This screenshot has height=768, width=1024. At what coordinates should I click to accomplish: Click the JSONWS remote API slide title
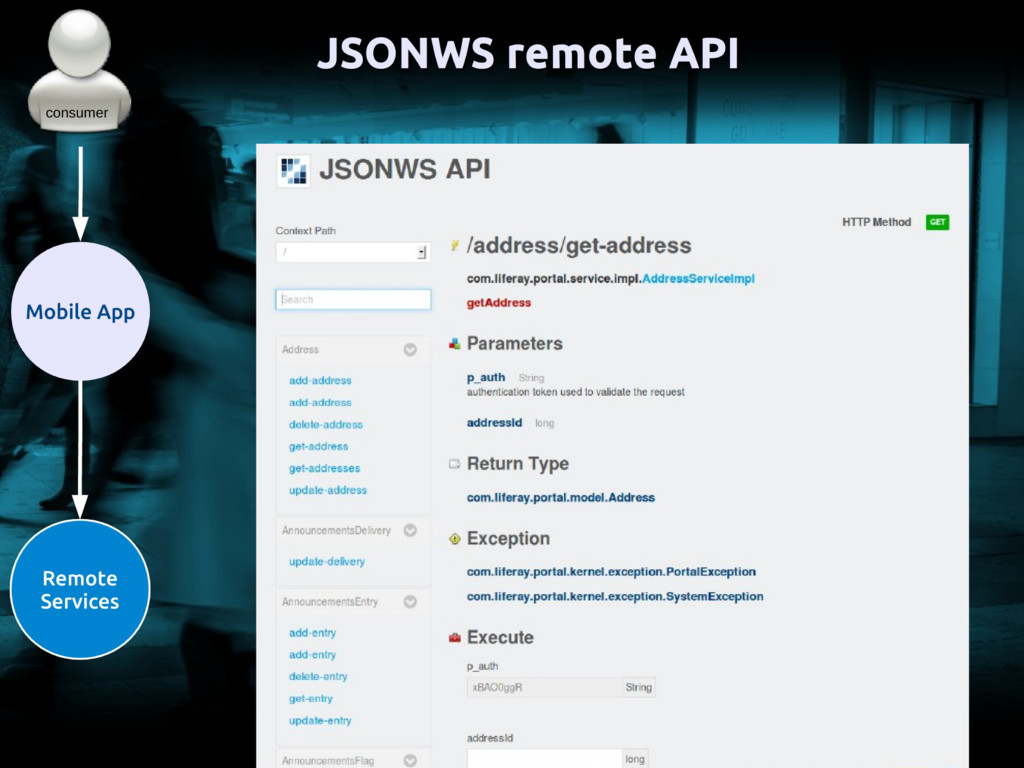point(528,53)
